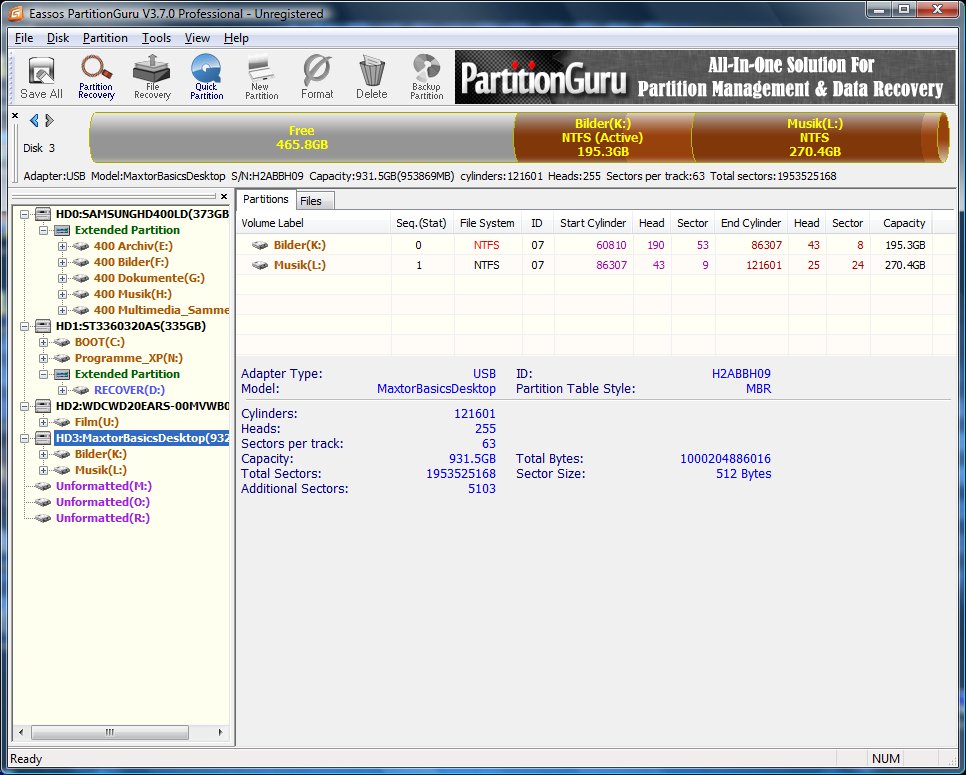Select Bilder(K:) in the disk tree
The height and width of the screenshot is (775, 966).
pos(100,454)
